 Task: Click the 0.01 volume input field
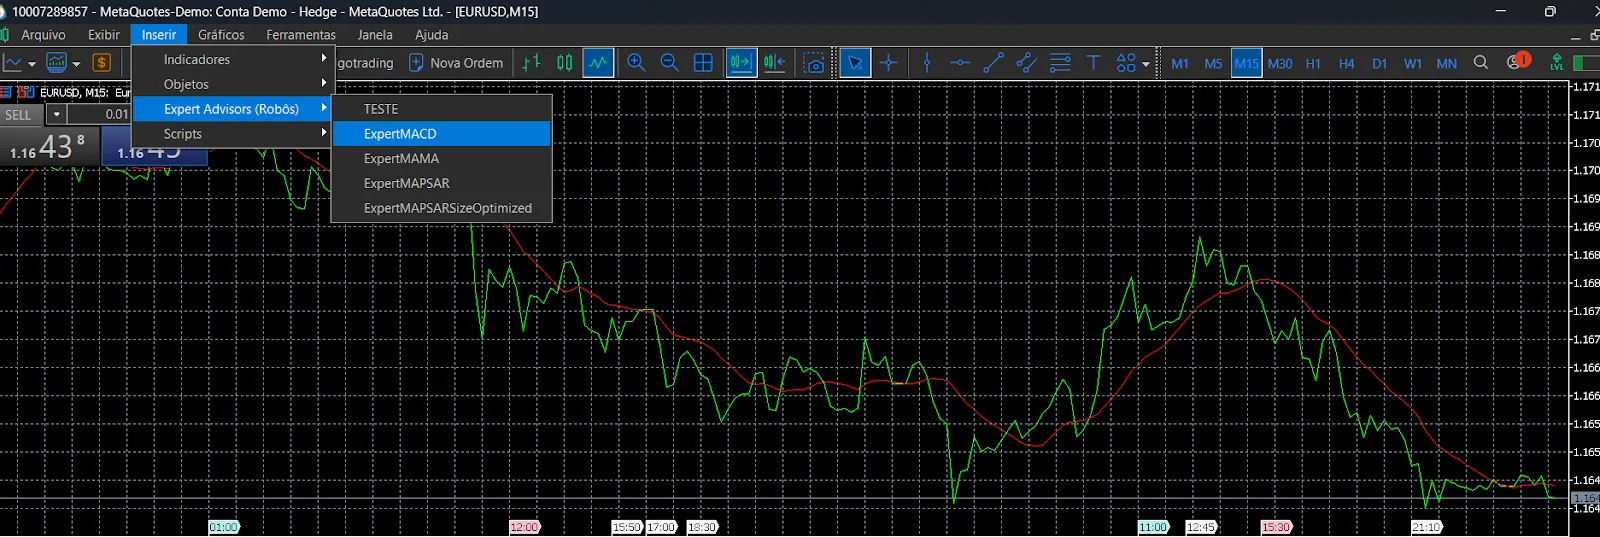[x=99, y=114]
